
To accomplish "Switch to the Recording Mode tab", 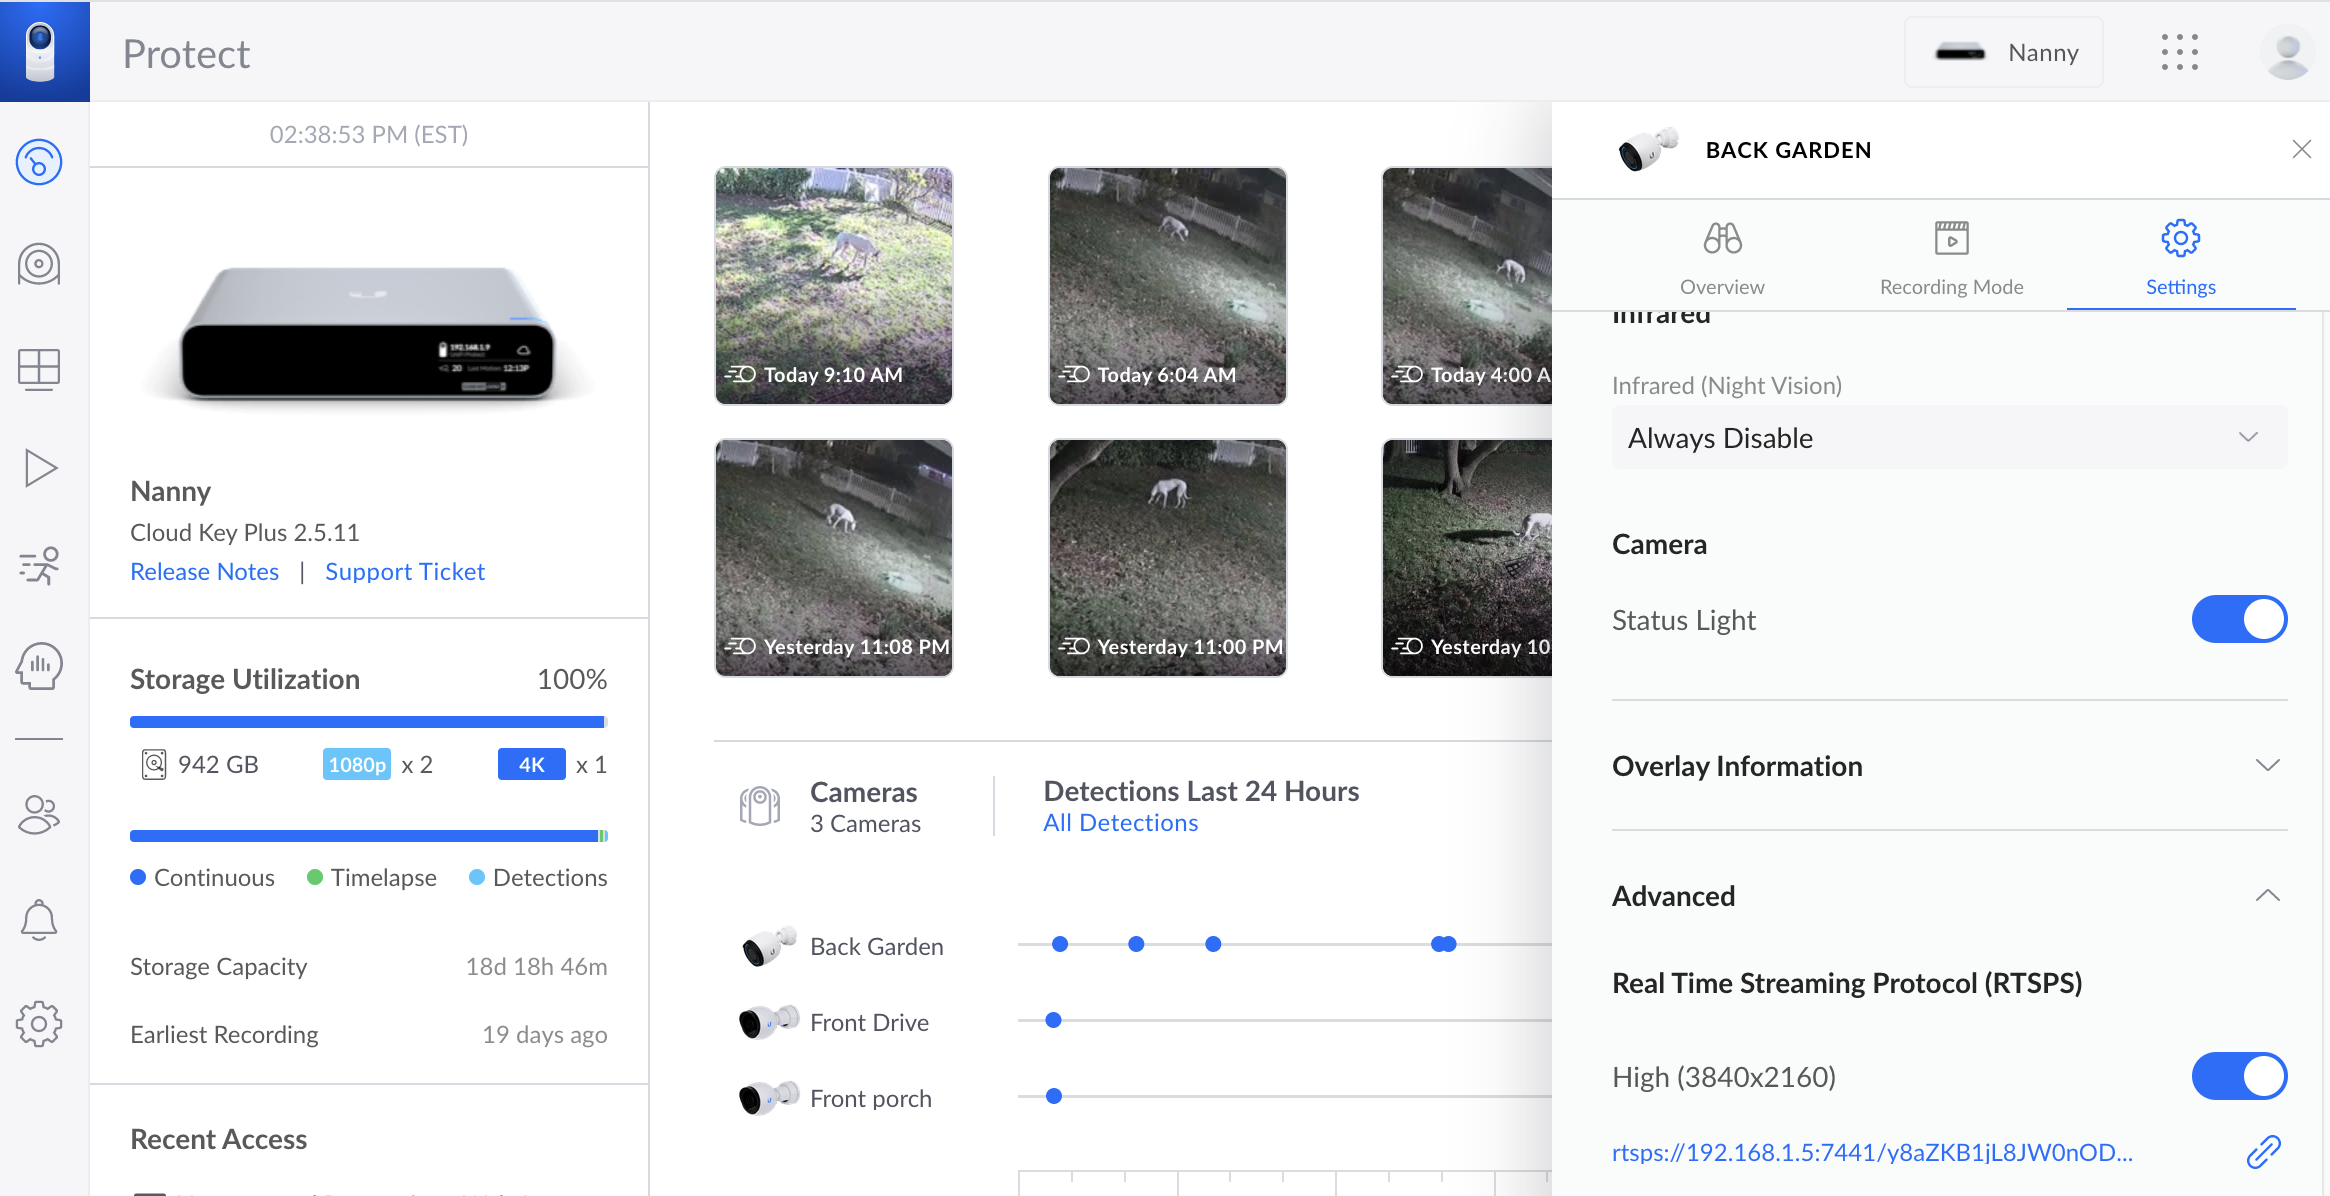I will [x=1951, y=258].
